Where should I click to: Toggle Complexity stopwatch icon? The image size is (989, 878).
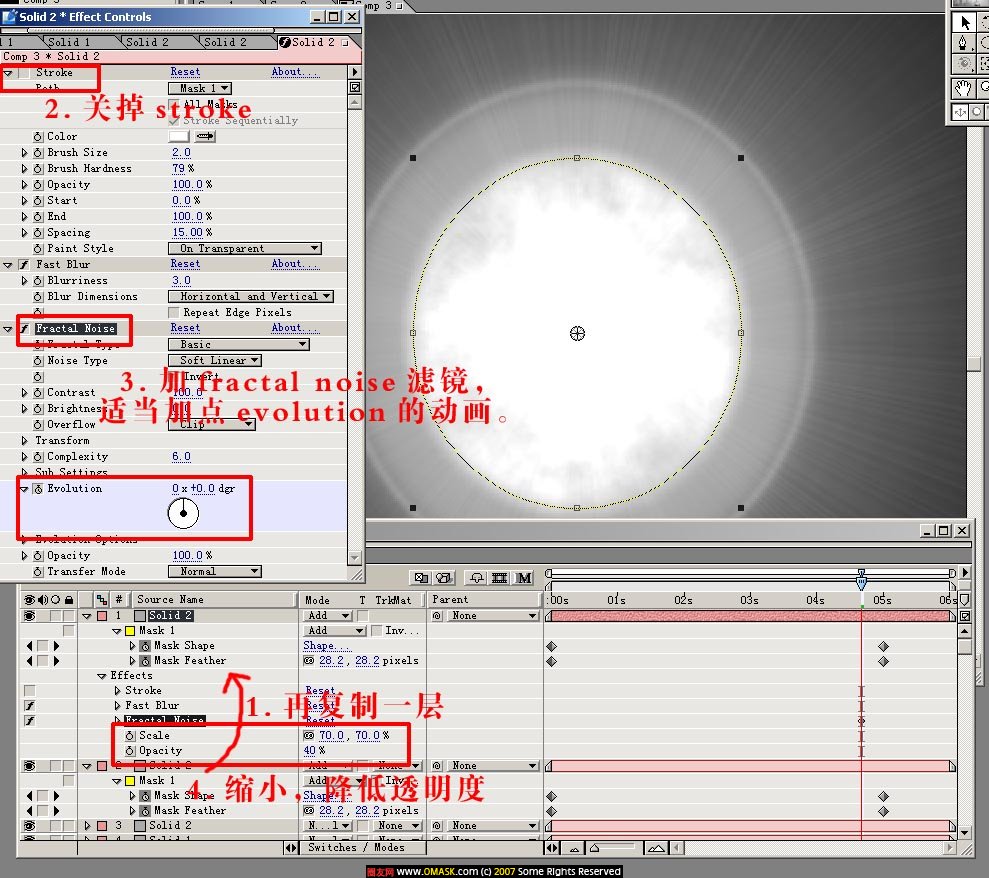(x=38, y=457)
